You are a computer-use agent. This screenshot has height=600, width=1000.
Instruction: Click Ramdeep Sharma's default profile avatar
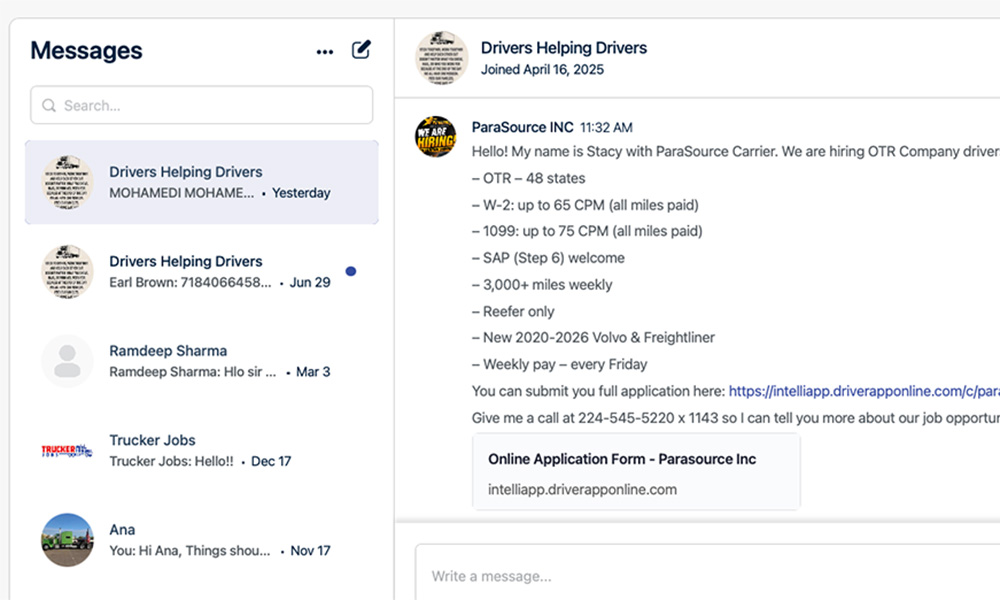tap(67, 361)
